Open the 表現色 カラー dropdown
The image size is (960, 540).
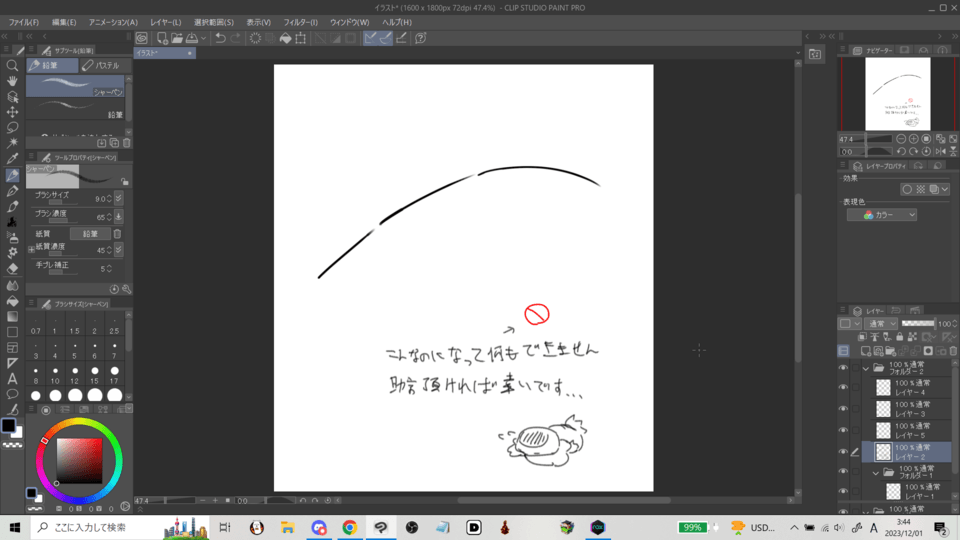[882, 215]
